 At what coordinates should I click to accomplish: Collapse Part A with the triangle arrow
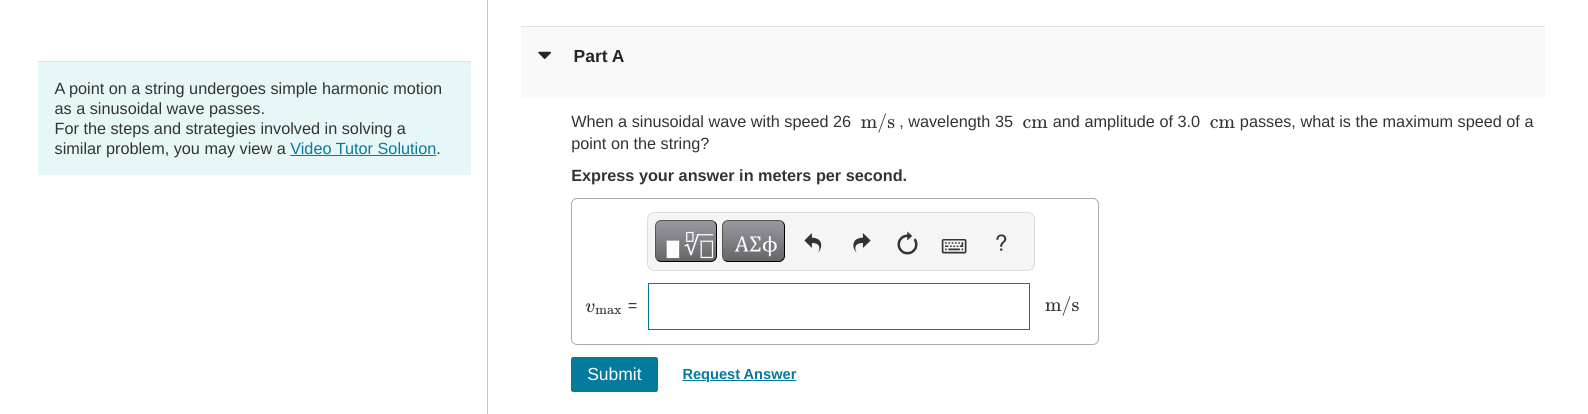[x=545, y=56]
